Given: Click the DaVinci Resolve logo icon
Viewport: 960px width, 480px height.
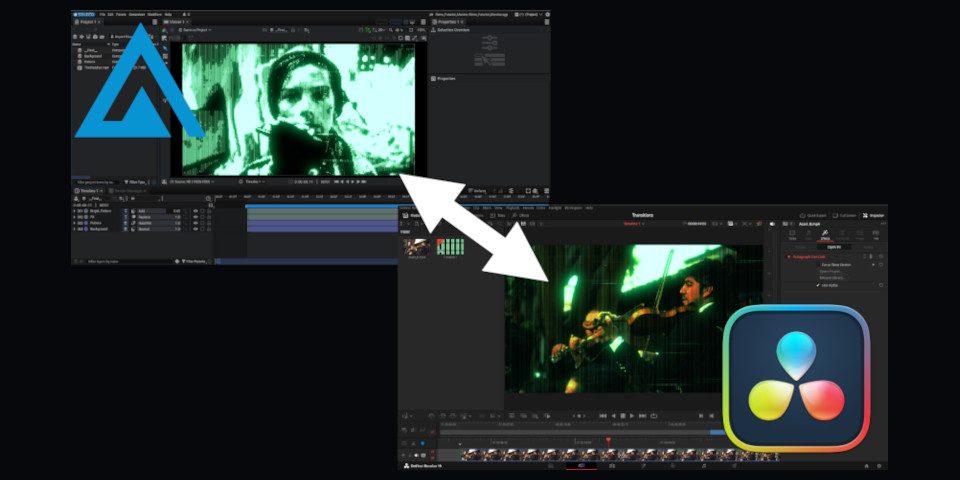Looking at the screenshot, I should coord(796,377).
